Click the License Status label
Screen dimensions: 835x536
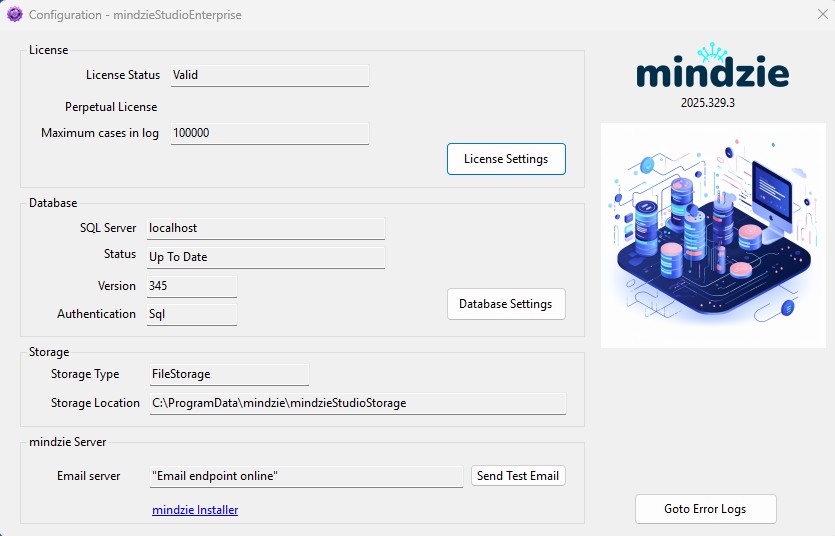click(123, 75)
